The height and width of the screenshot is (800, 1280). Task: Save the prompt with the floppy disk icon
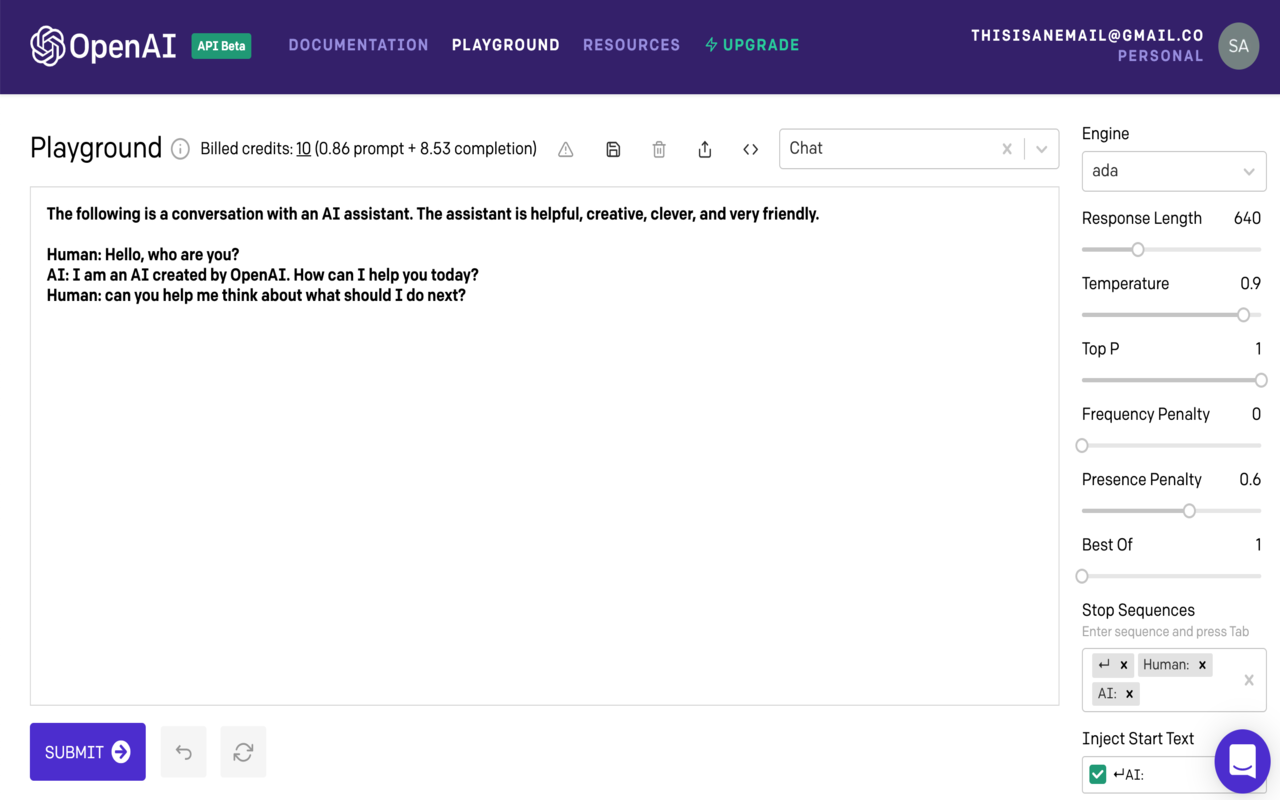[613, 149]
